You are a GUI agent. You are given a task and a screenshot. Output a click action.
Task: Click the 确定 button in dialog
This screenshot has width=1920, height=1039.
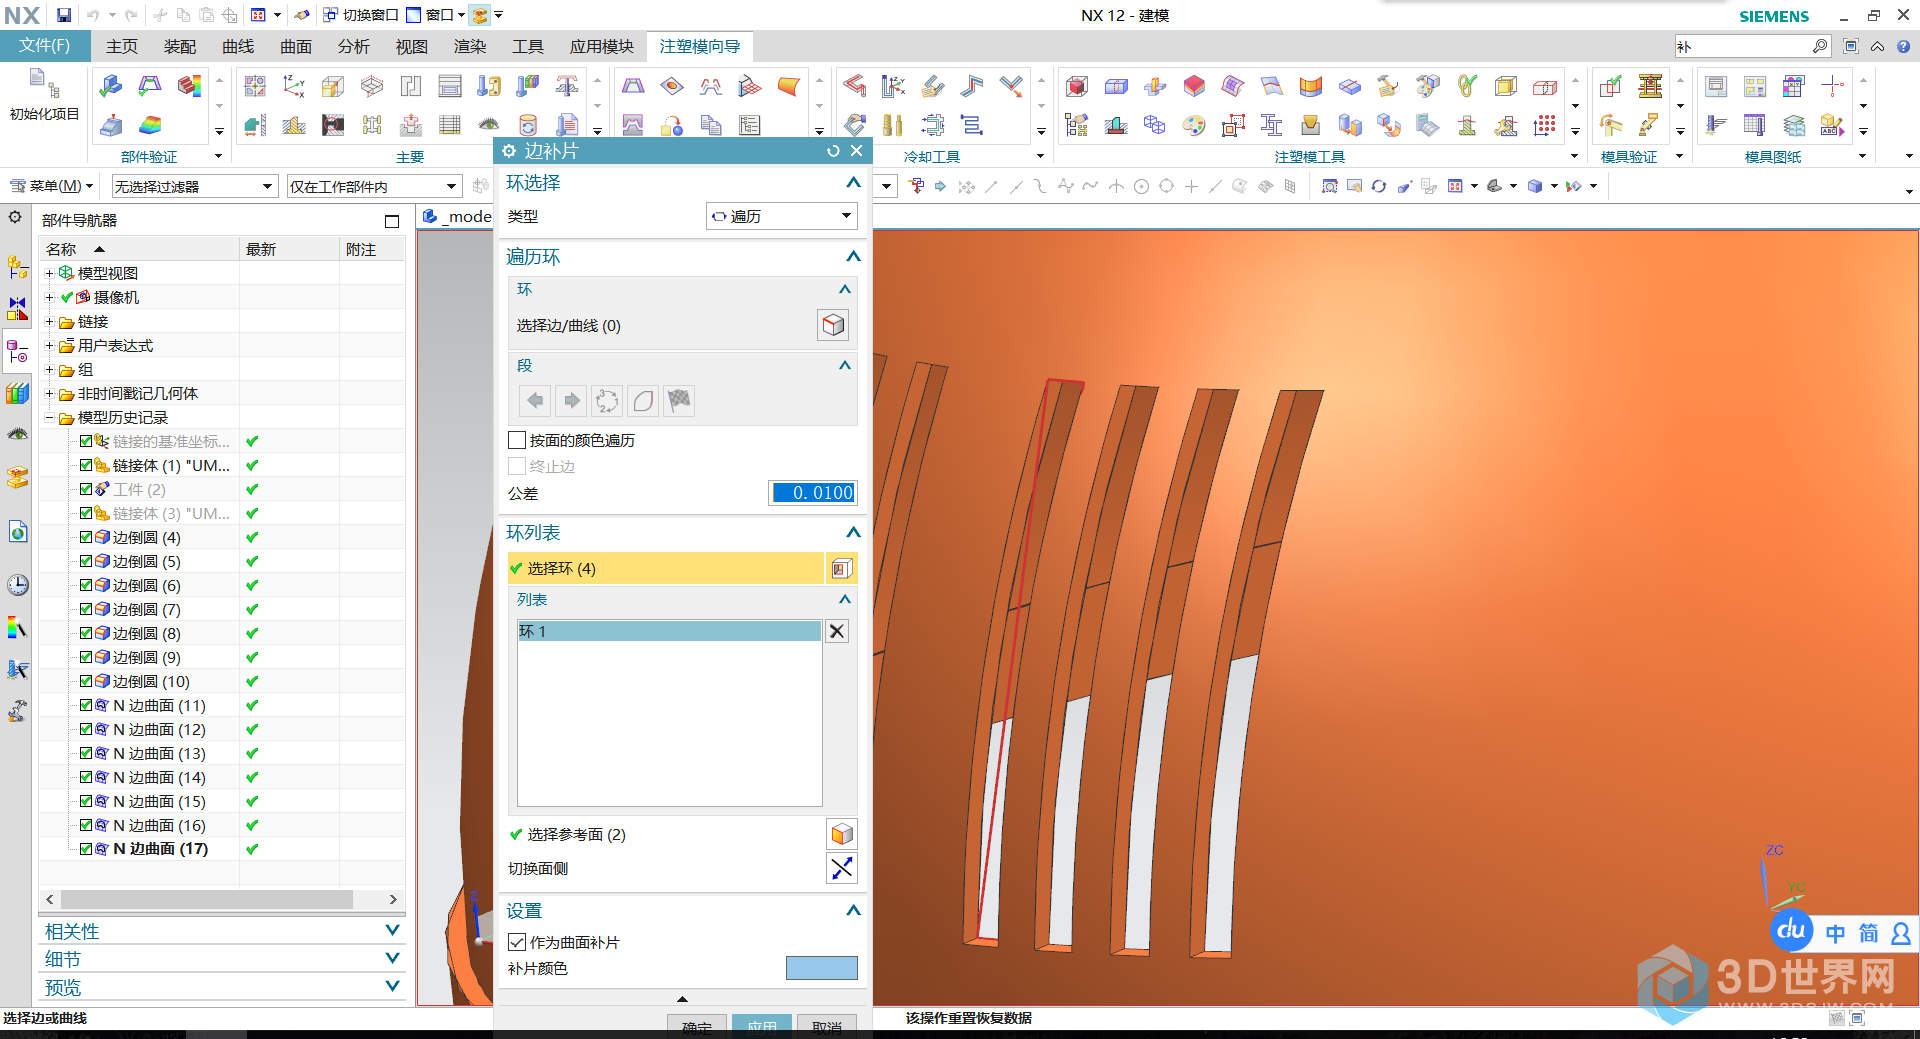(x=697, y=1027)
